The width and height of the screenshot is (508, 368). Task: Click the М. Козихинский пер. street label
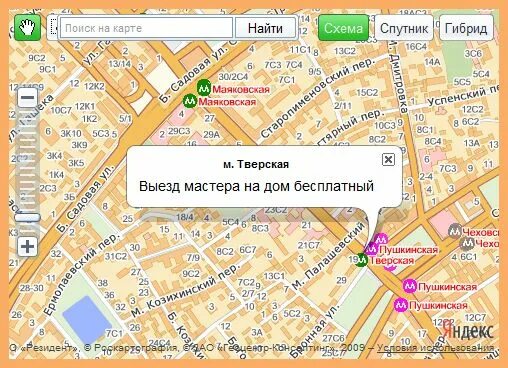point(185,290)
